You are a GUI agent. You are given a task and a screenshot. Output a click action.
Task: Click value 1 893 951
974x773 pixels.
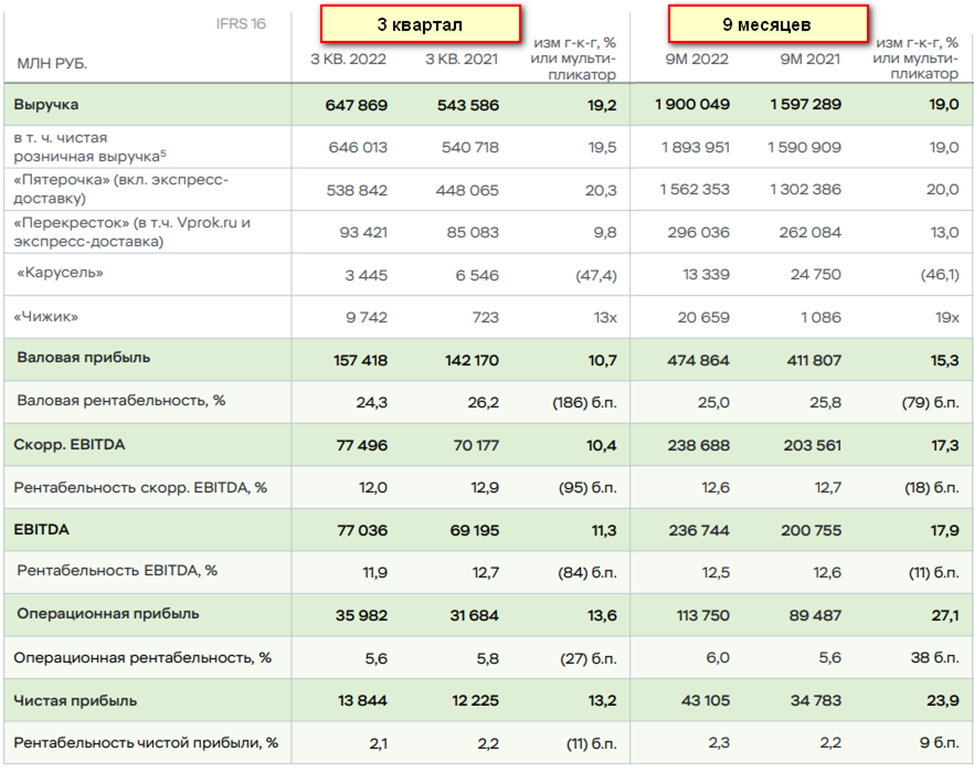tap(696, 148)
